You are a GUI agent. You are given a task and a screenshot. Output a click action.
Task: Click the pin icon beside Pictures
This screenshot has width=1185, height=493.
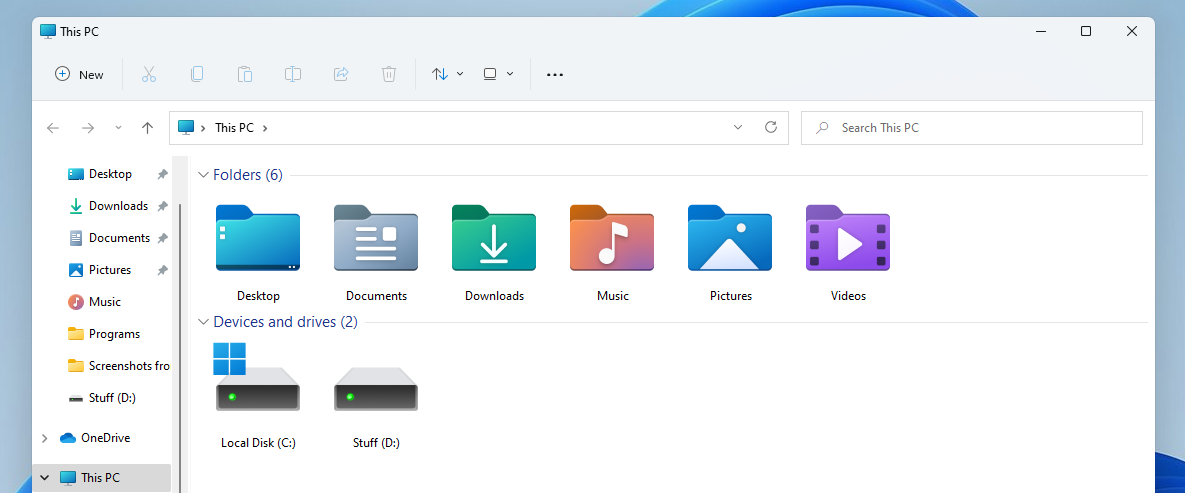pos(162,270)
